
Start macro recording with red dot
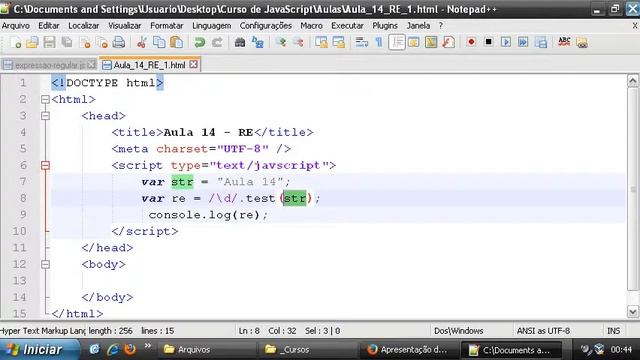pos(471,42)
